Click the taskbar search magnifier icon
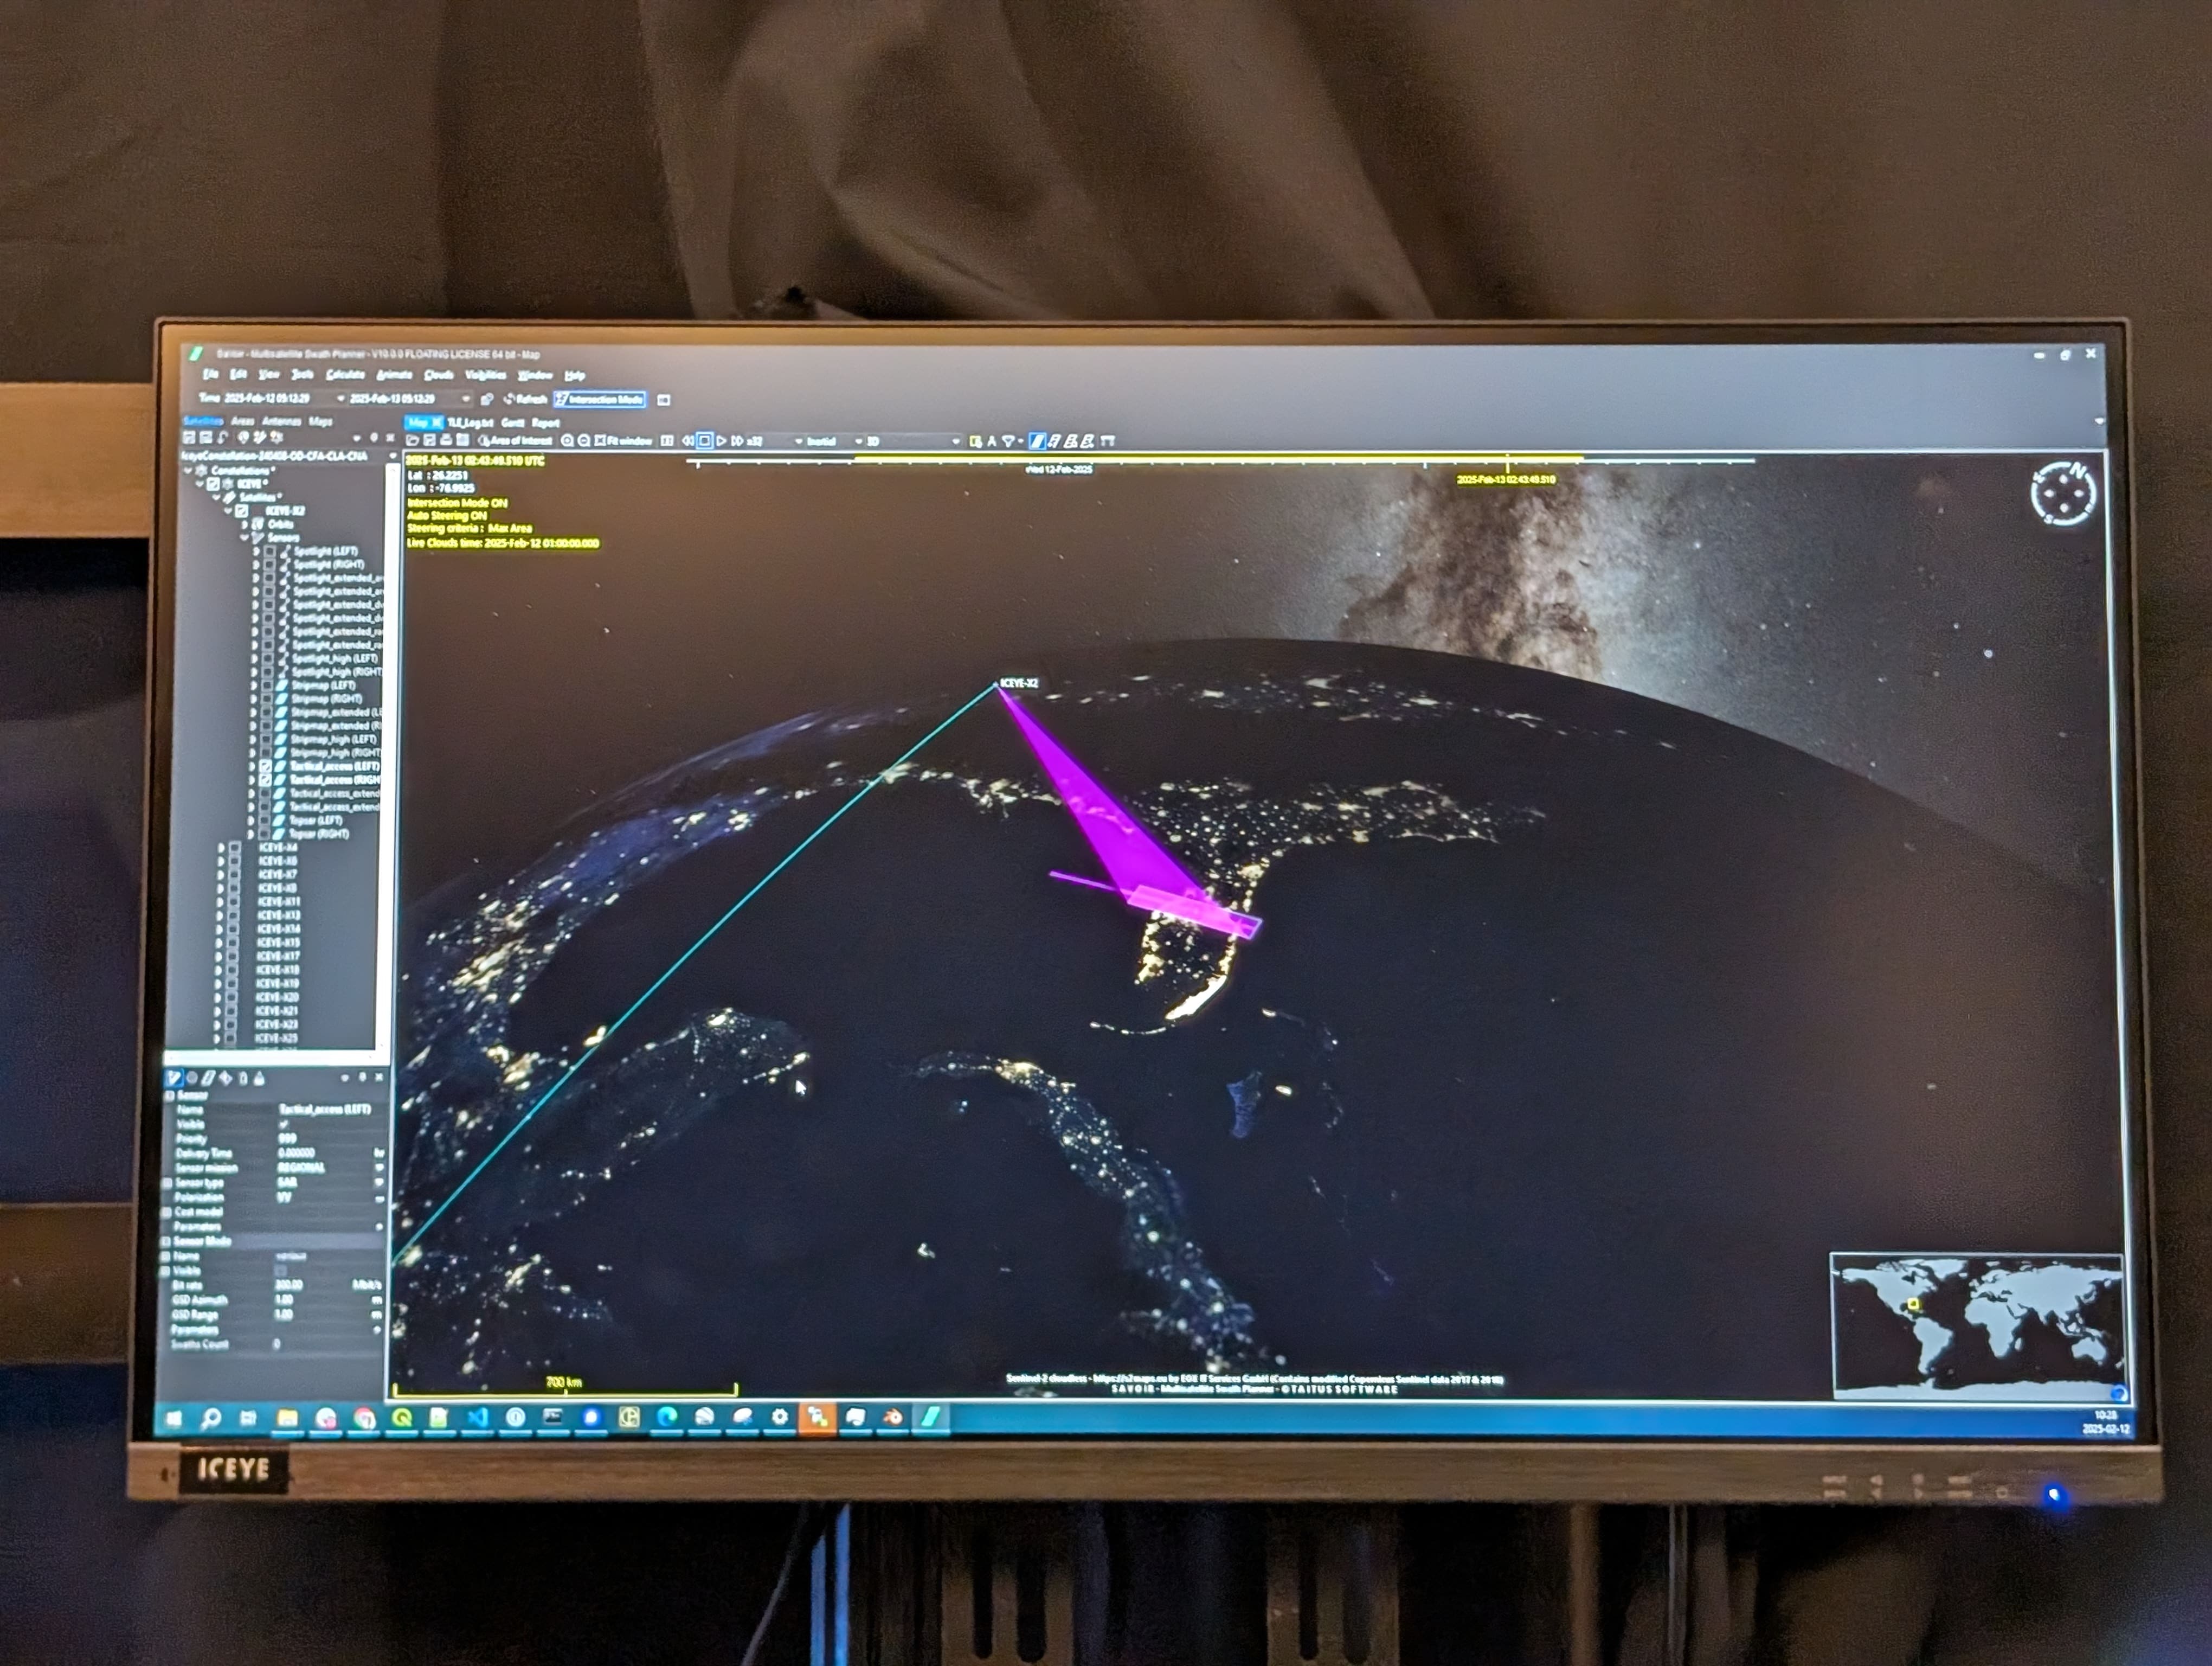 211,1418
